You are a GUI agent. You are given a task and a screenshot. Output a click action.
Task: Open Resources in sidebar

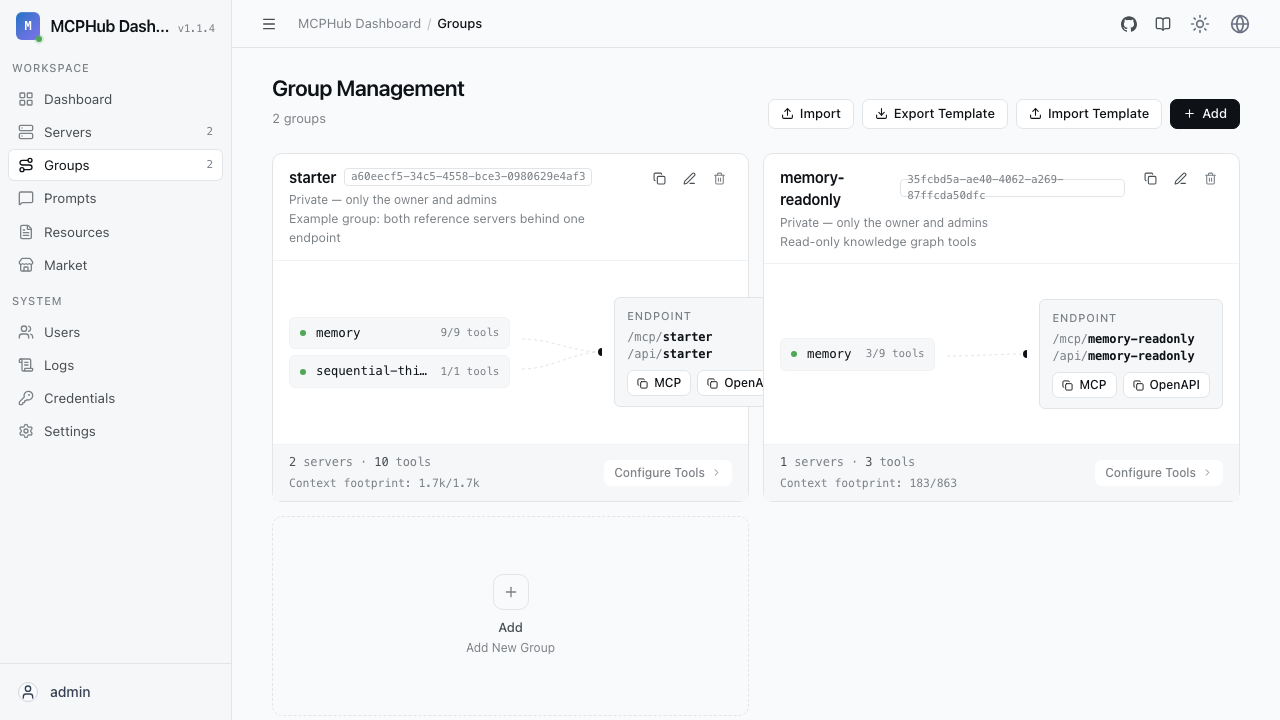tap(115, 232)
